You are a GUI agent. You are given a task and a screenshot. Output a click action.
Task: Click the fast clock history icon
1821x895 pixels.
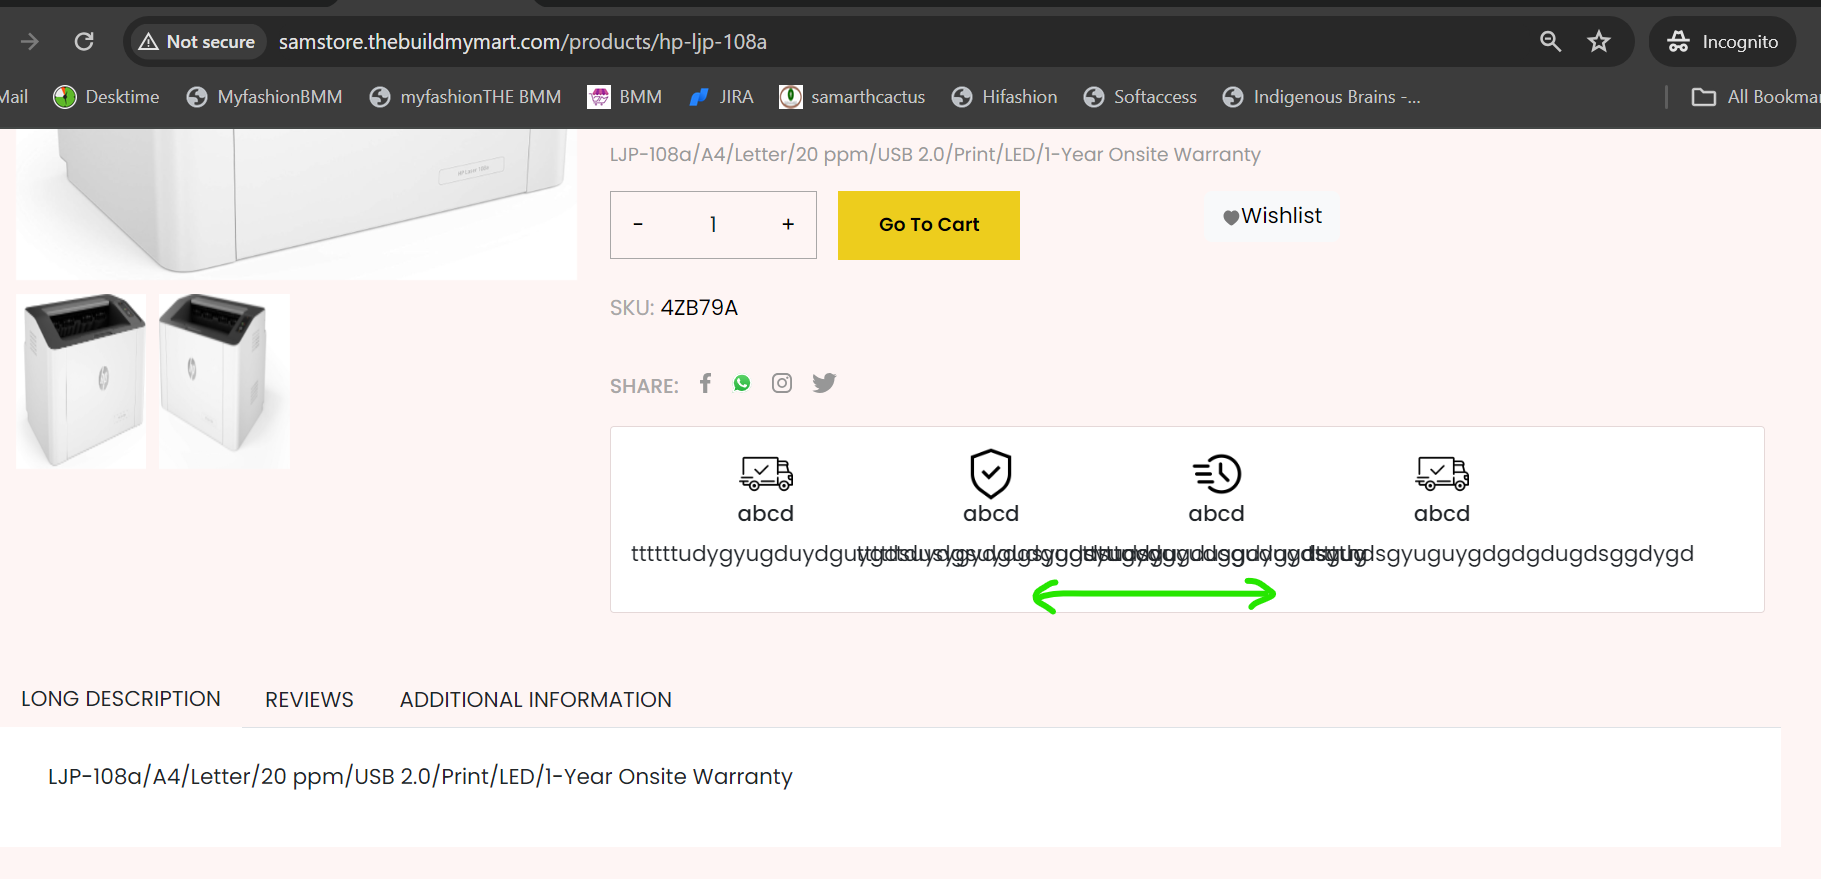click(1217, 473)
